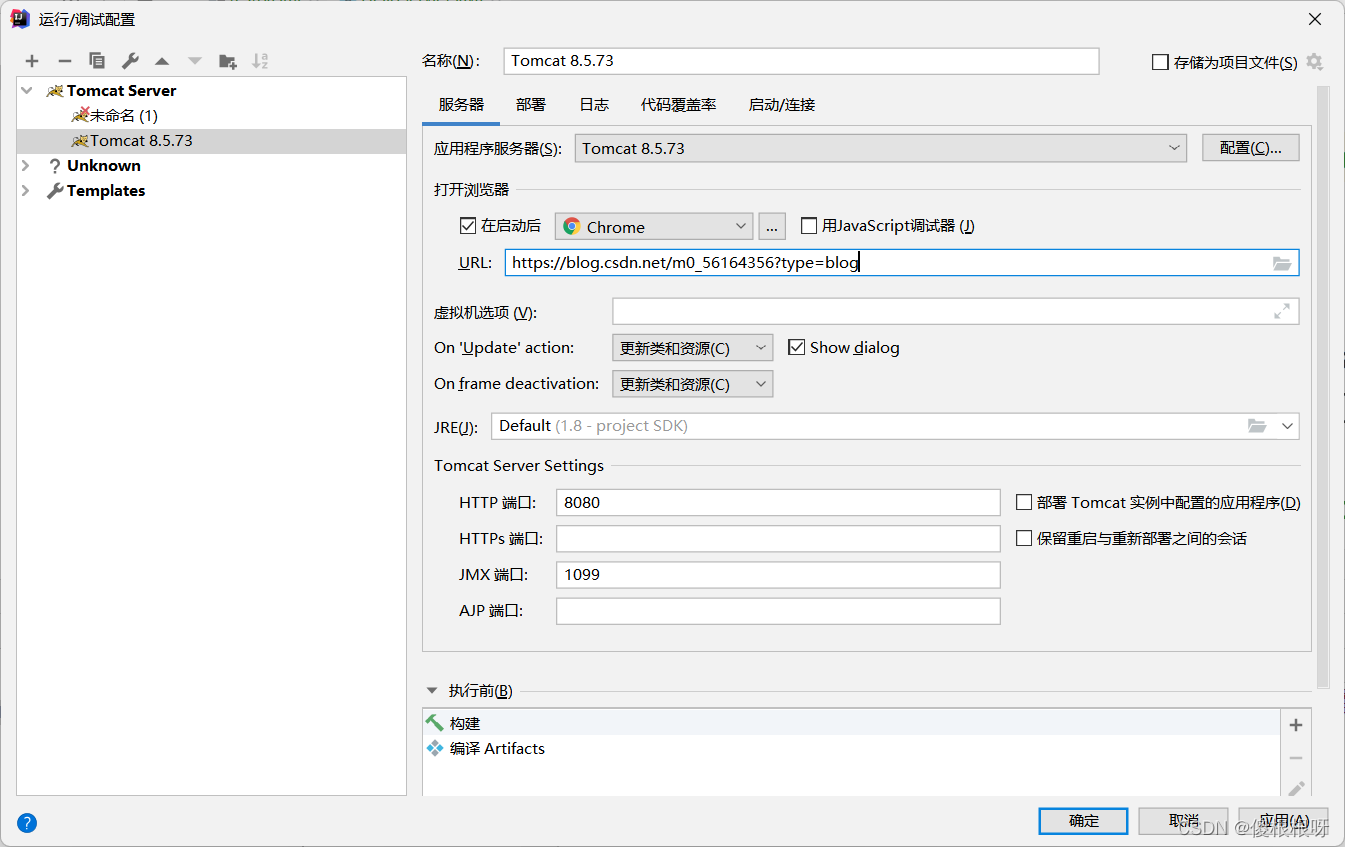Browse folder icon in URL field
This screenshot has width=1345, height=847.
coord(1282,263)
